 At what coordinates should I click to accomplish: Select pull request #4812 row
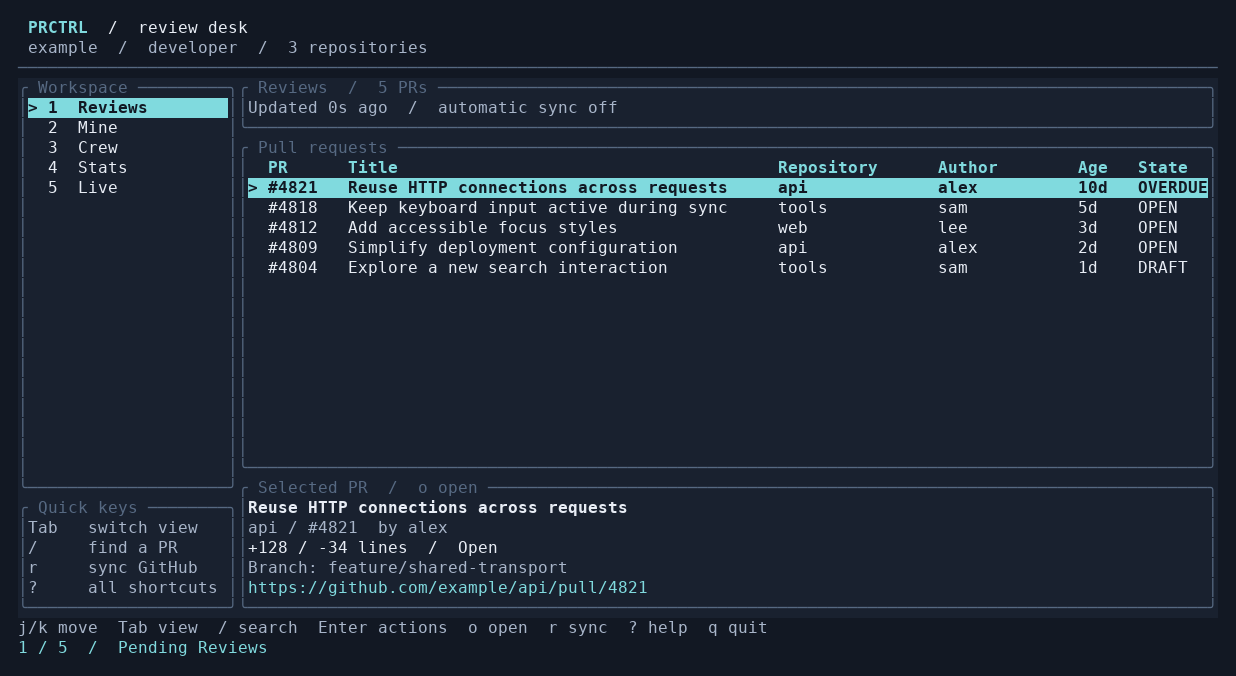coord(728,228)
